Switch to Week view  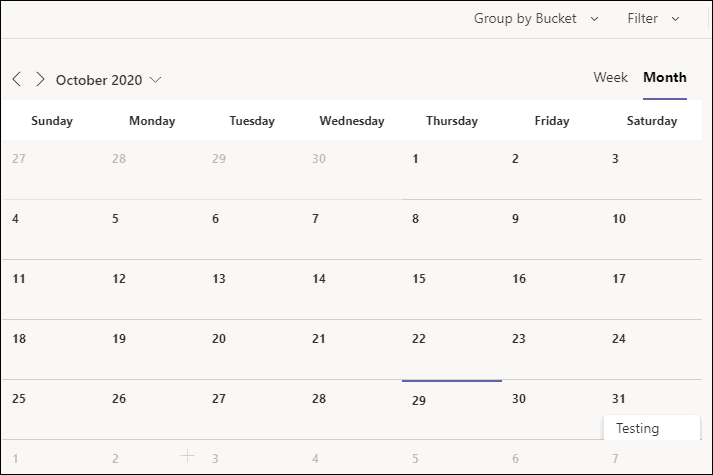point(610,78)
